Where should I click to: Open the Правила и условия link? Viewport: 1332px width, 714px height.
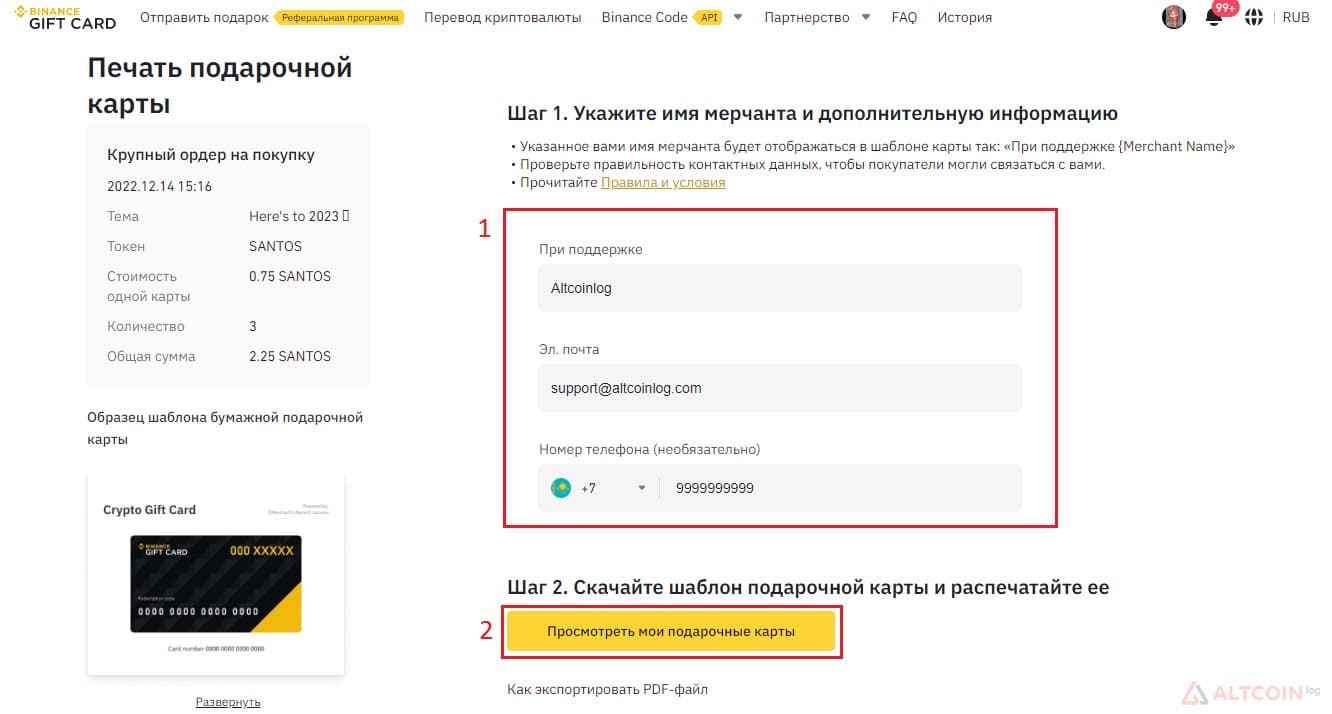coord(663,182)
